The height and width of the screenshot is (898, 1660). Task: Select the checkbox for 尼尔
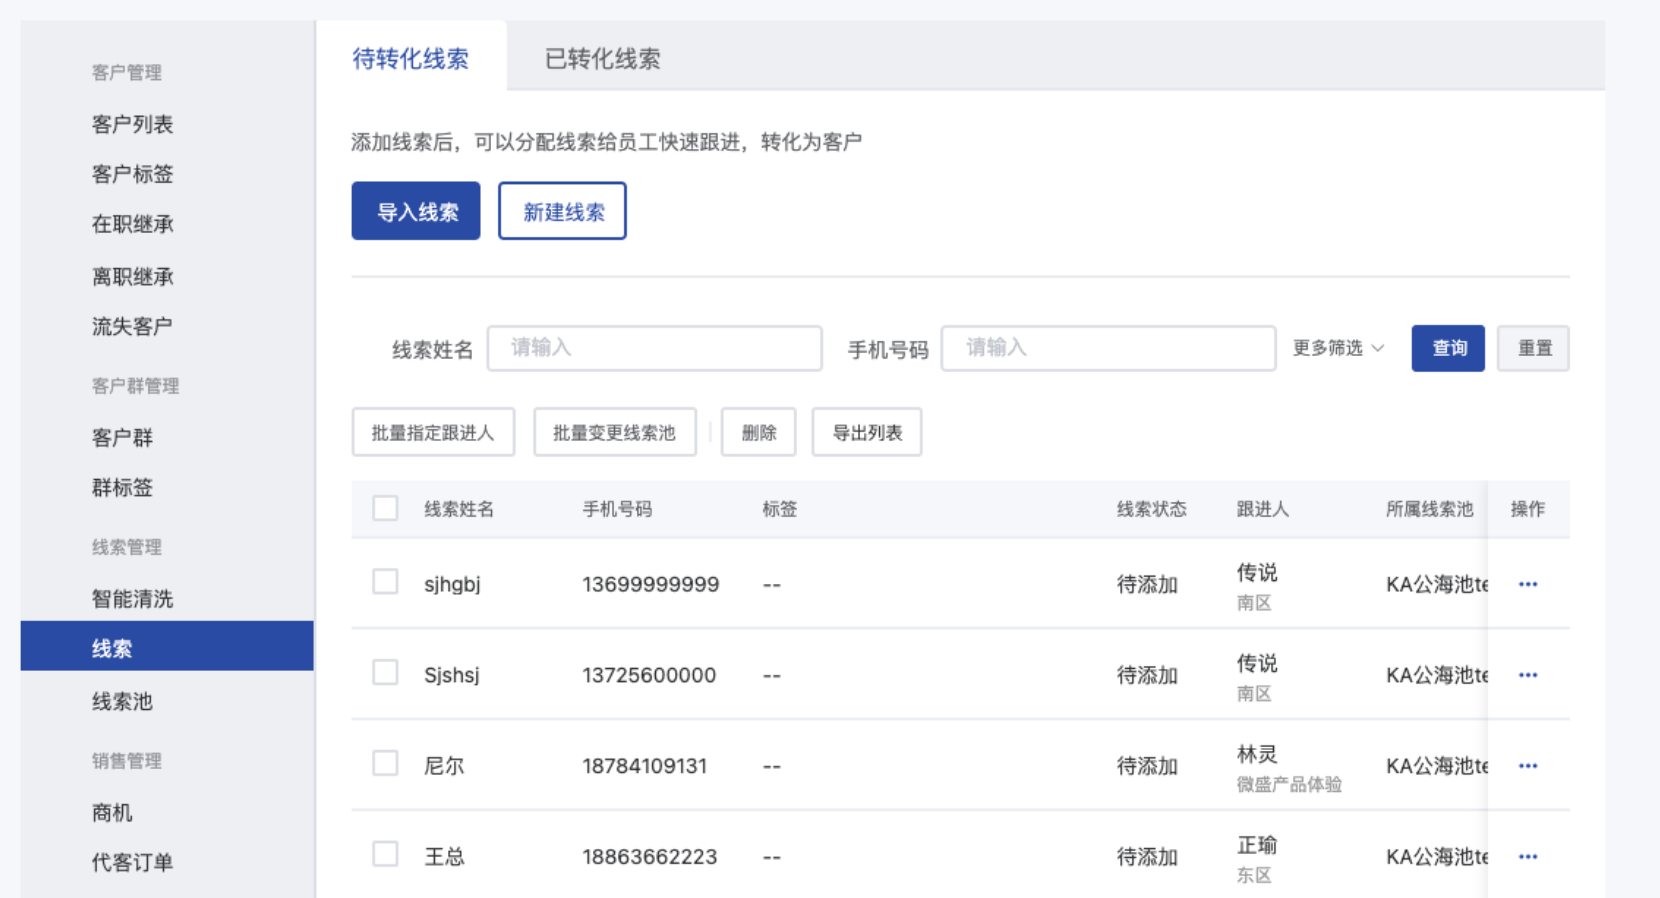(385, 763)
